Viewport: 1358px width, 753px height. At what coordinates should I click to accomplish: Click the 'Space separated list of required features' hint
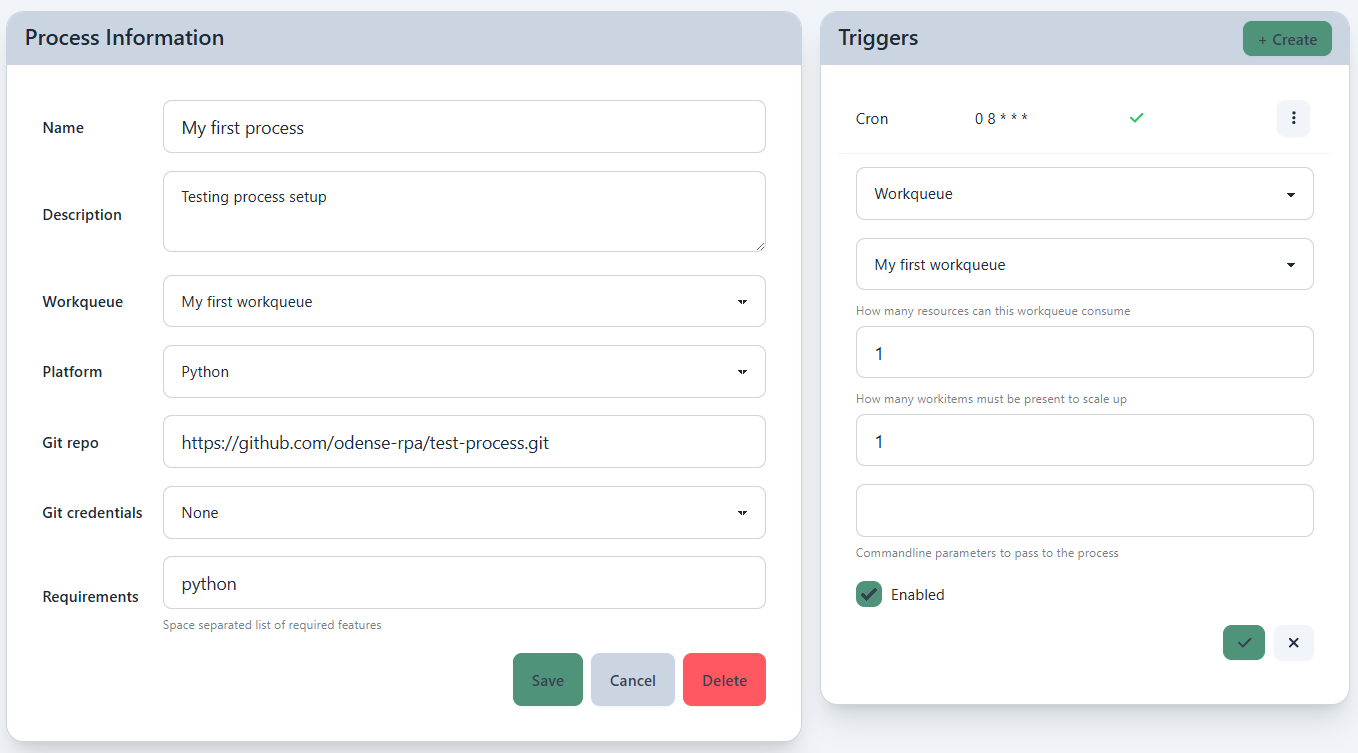click(x=272, y=625)
